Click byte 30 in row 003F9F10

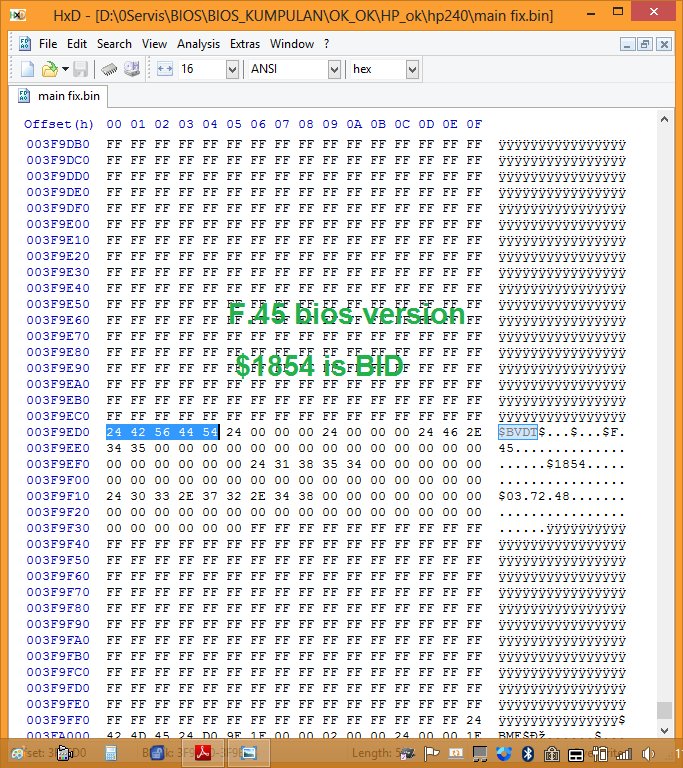(x=138, y=496)
